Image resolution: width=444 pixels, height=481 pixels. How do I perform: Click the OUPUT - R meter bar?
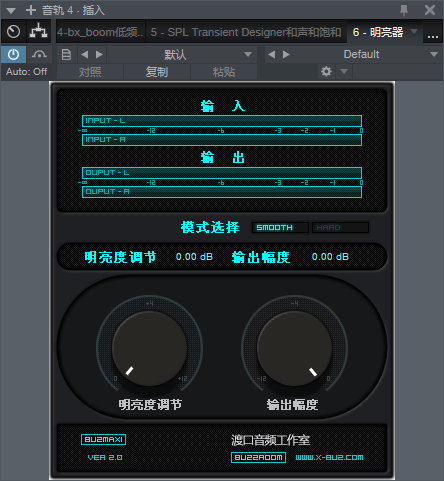pos(222,192)
